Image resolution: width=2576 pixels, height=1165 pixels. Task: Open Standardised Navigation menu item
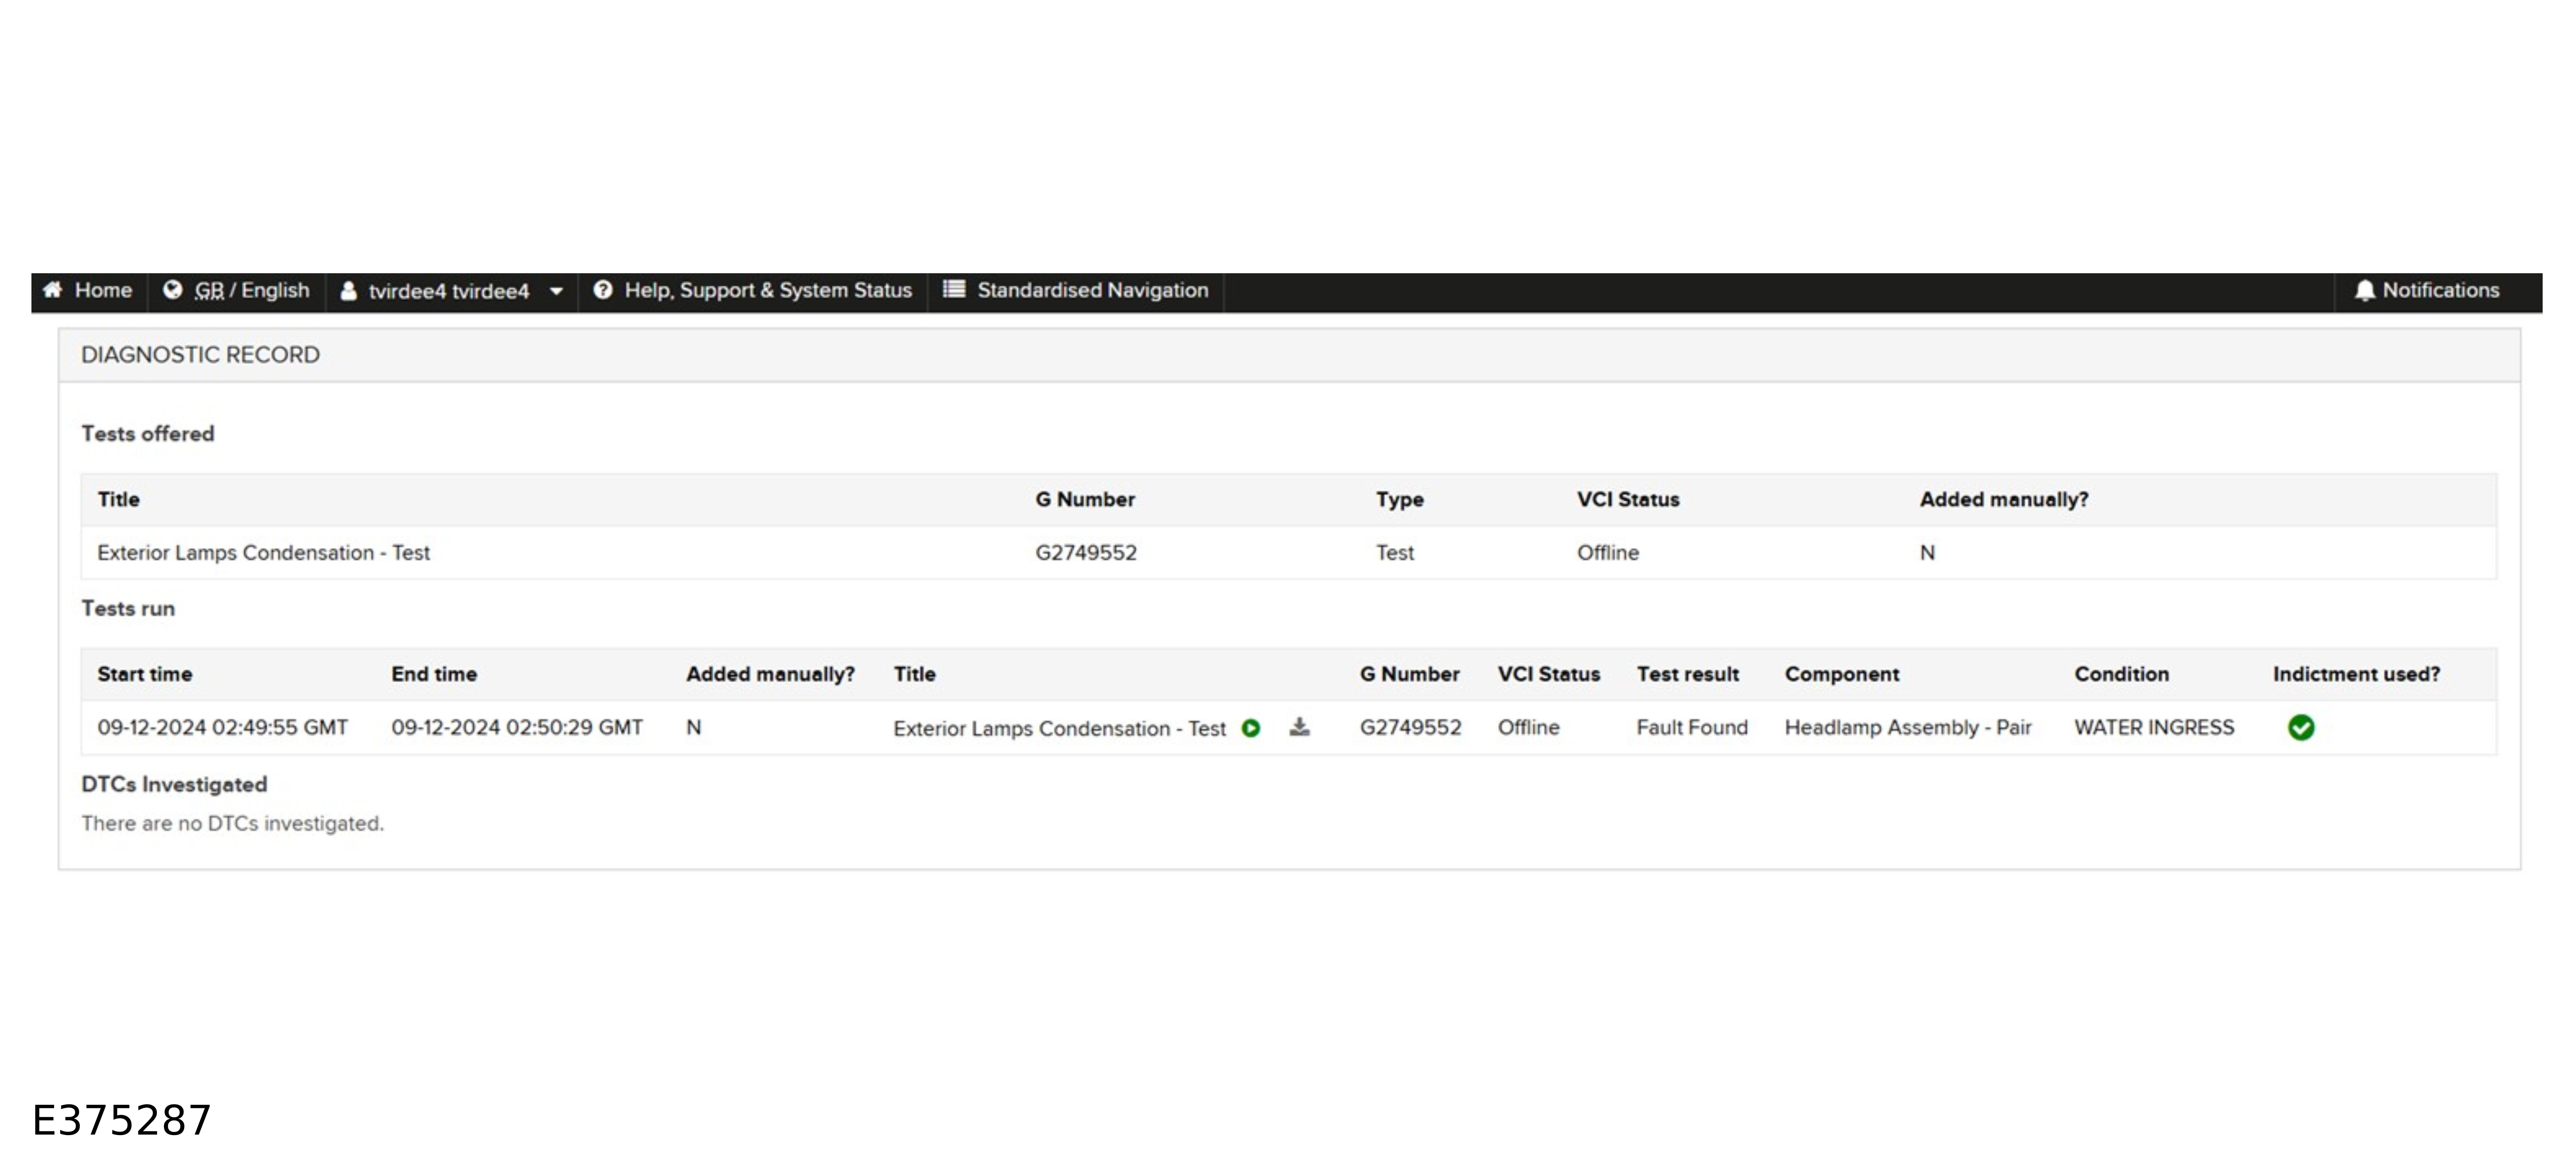pos(1092,290)
